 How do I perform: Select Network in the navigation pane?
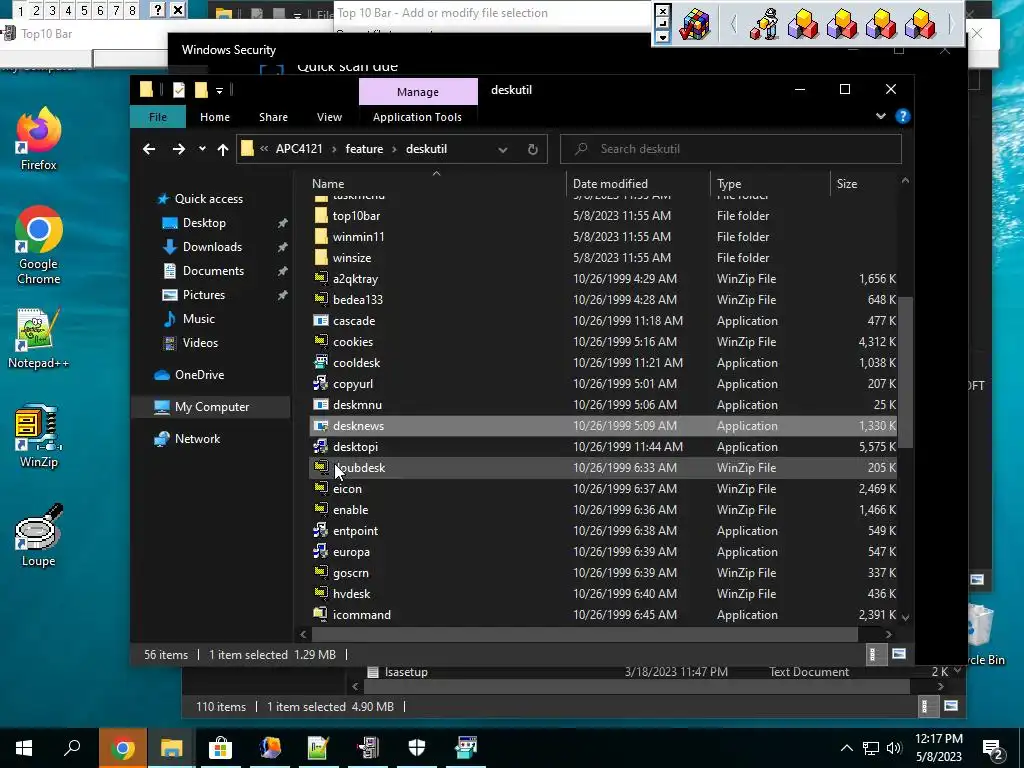pos(197,439)
